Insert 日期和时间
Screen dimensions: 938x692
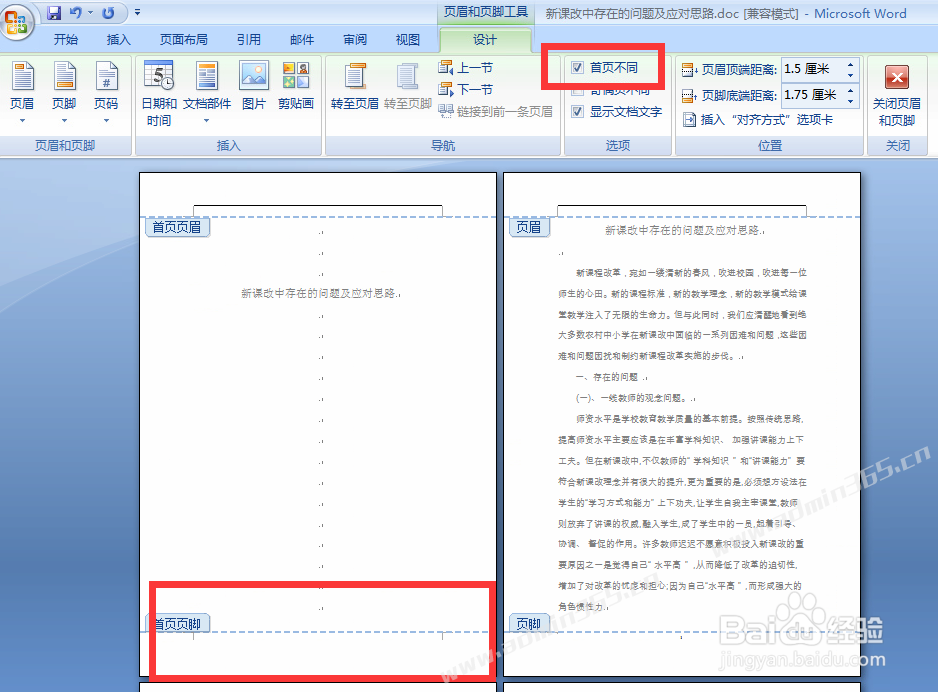coord(159,94)
